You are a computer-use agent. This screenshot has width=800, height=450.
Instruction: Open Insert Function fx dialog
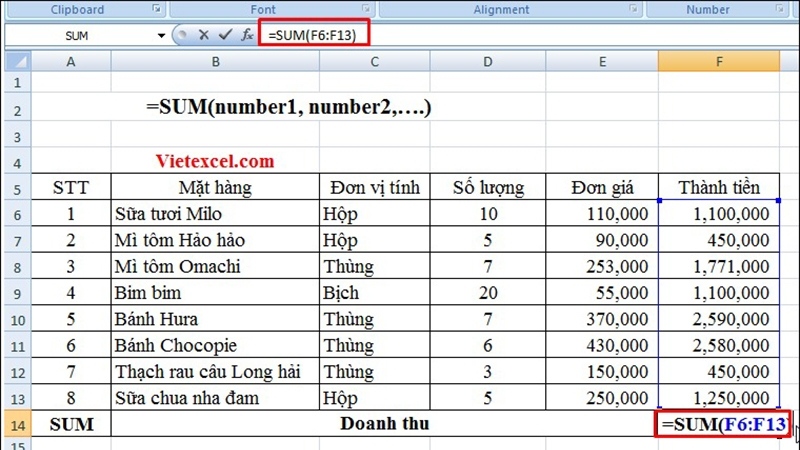coord(247,35)
